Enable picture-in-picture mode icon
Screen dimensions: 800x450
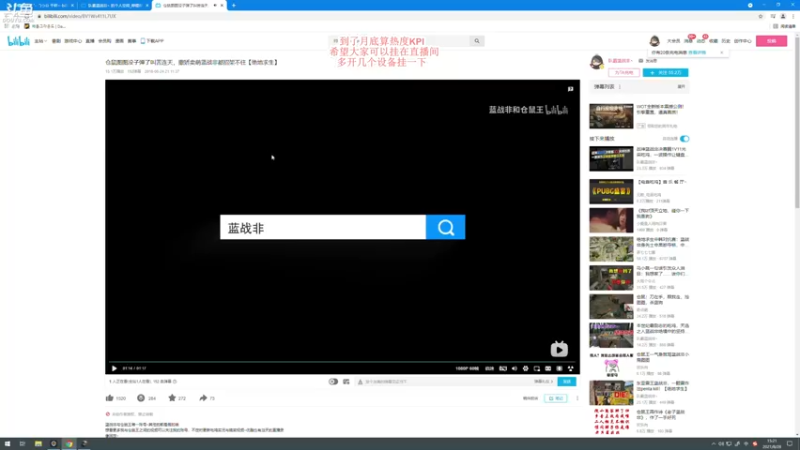[x=537, y=368]
